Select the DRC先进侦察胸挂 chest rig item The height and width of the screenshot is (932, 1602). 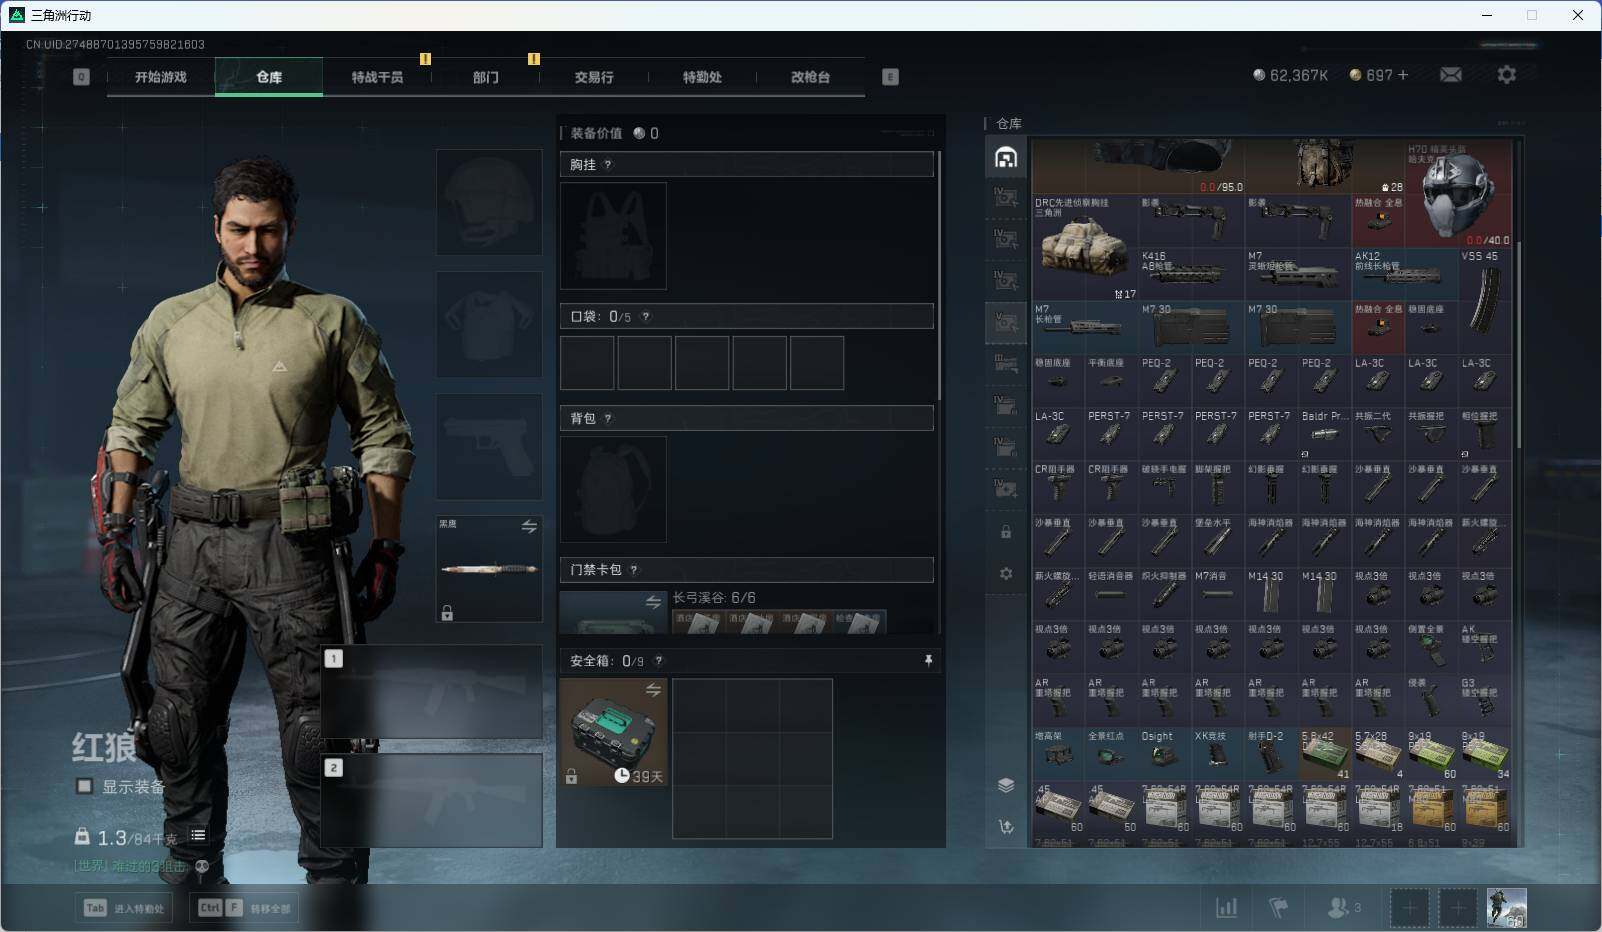[1085, 248]
